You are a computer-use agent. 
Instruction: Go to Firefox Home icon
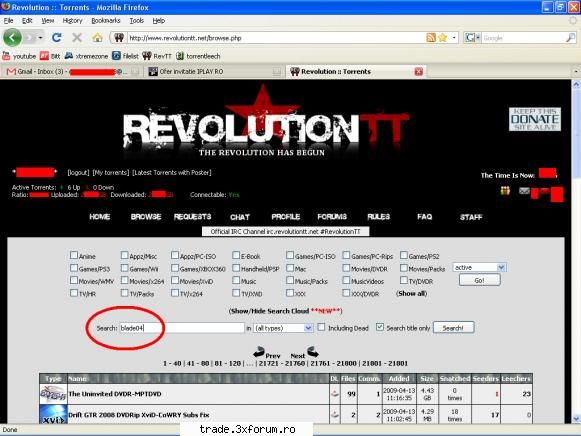pyautogui.click(x=97, y=37)
